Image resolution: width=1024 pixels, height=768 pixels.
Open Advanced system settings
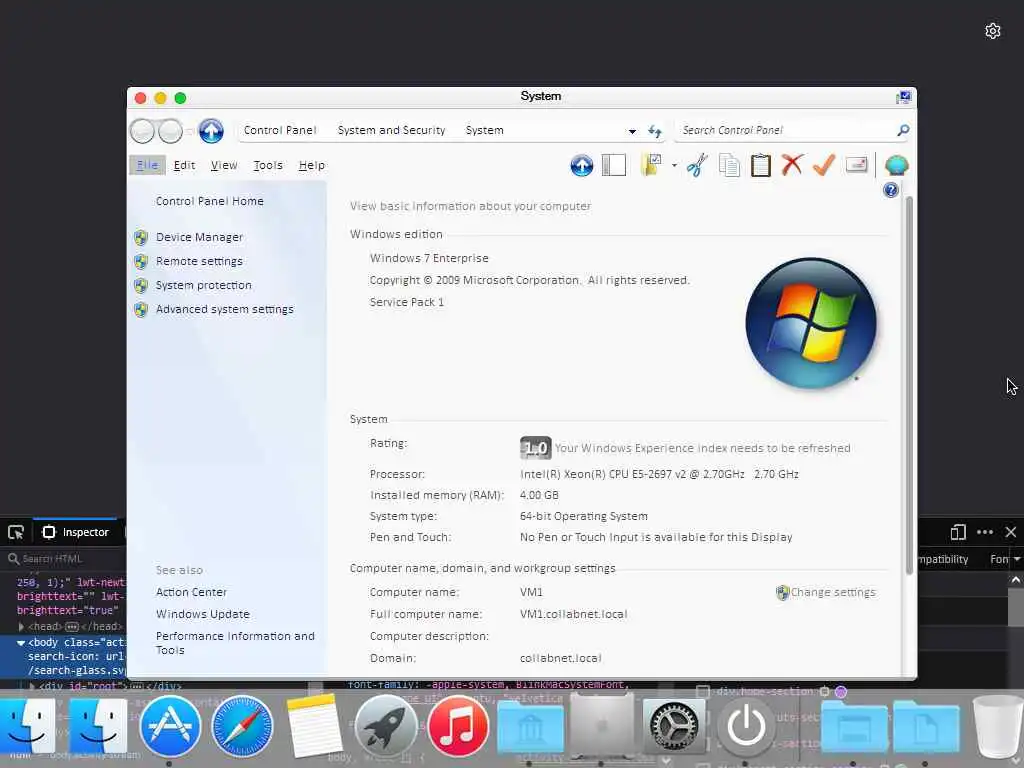pos(225,310)
